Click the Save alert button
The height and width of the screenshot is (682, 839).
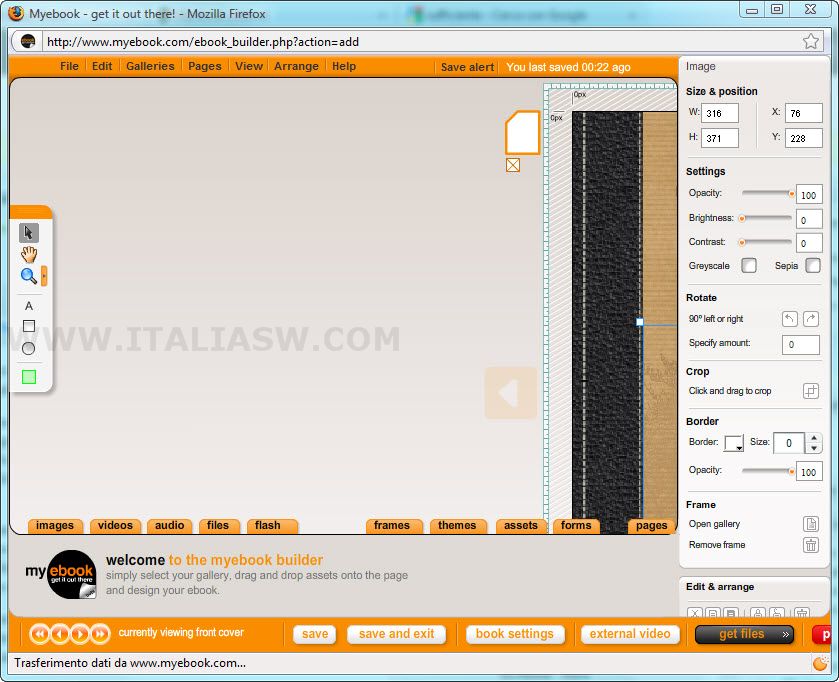467,67
